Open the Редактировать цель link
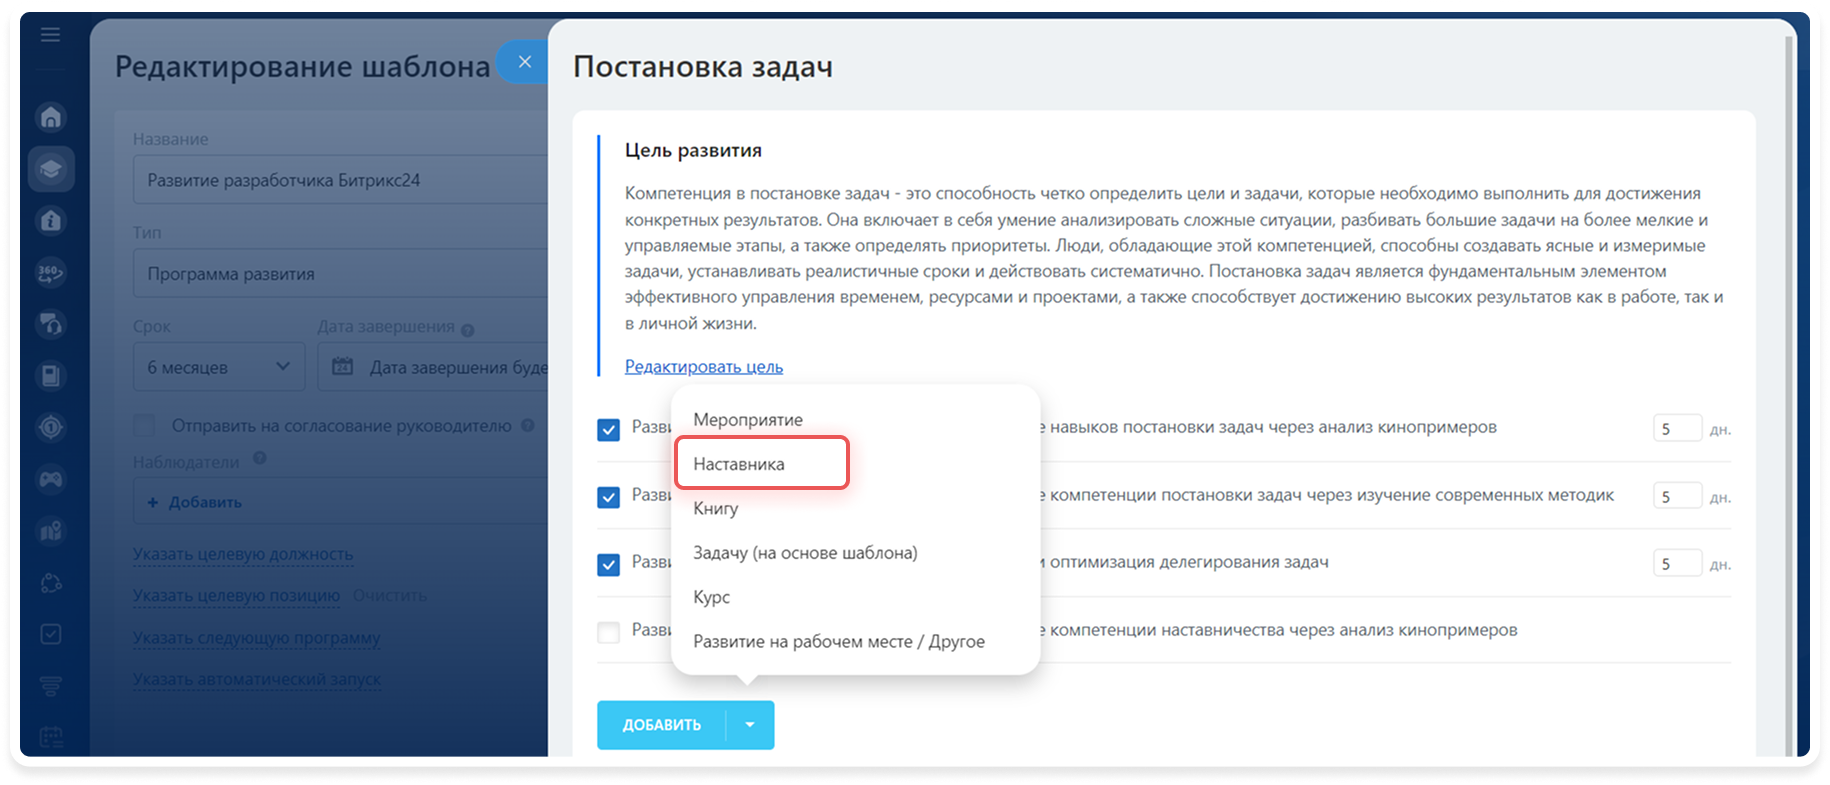 click(704, 366)
